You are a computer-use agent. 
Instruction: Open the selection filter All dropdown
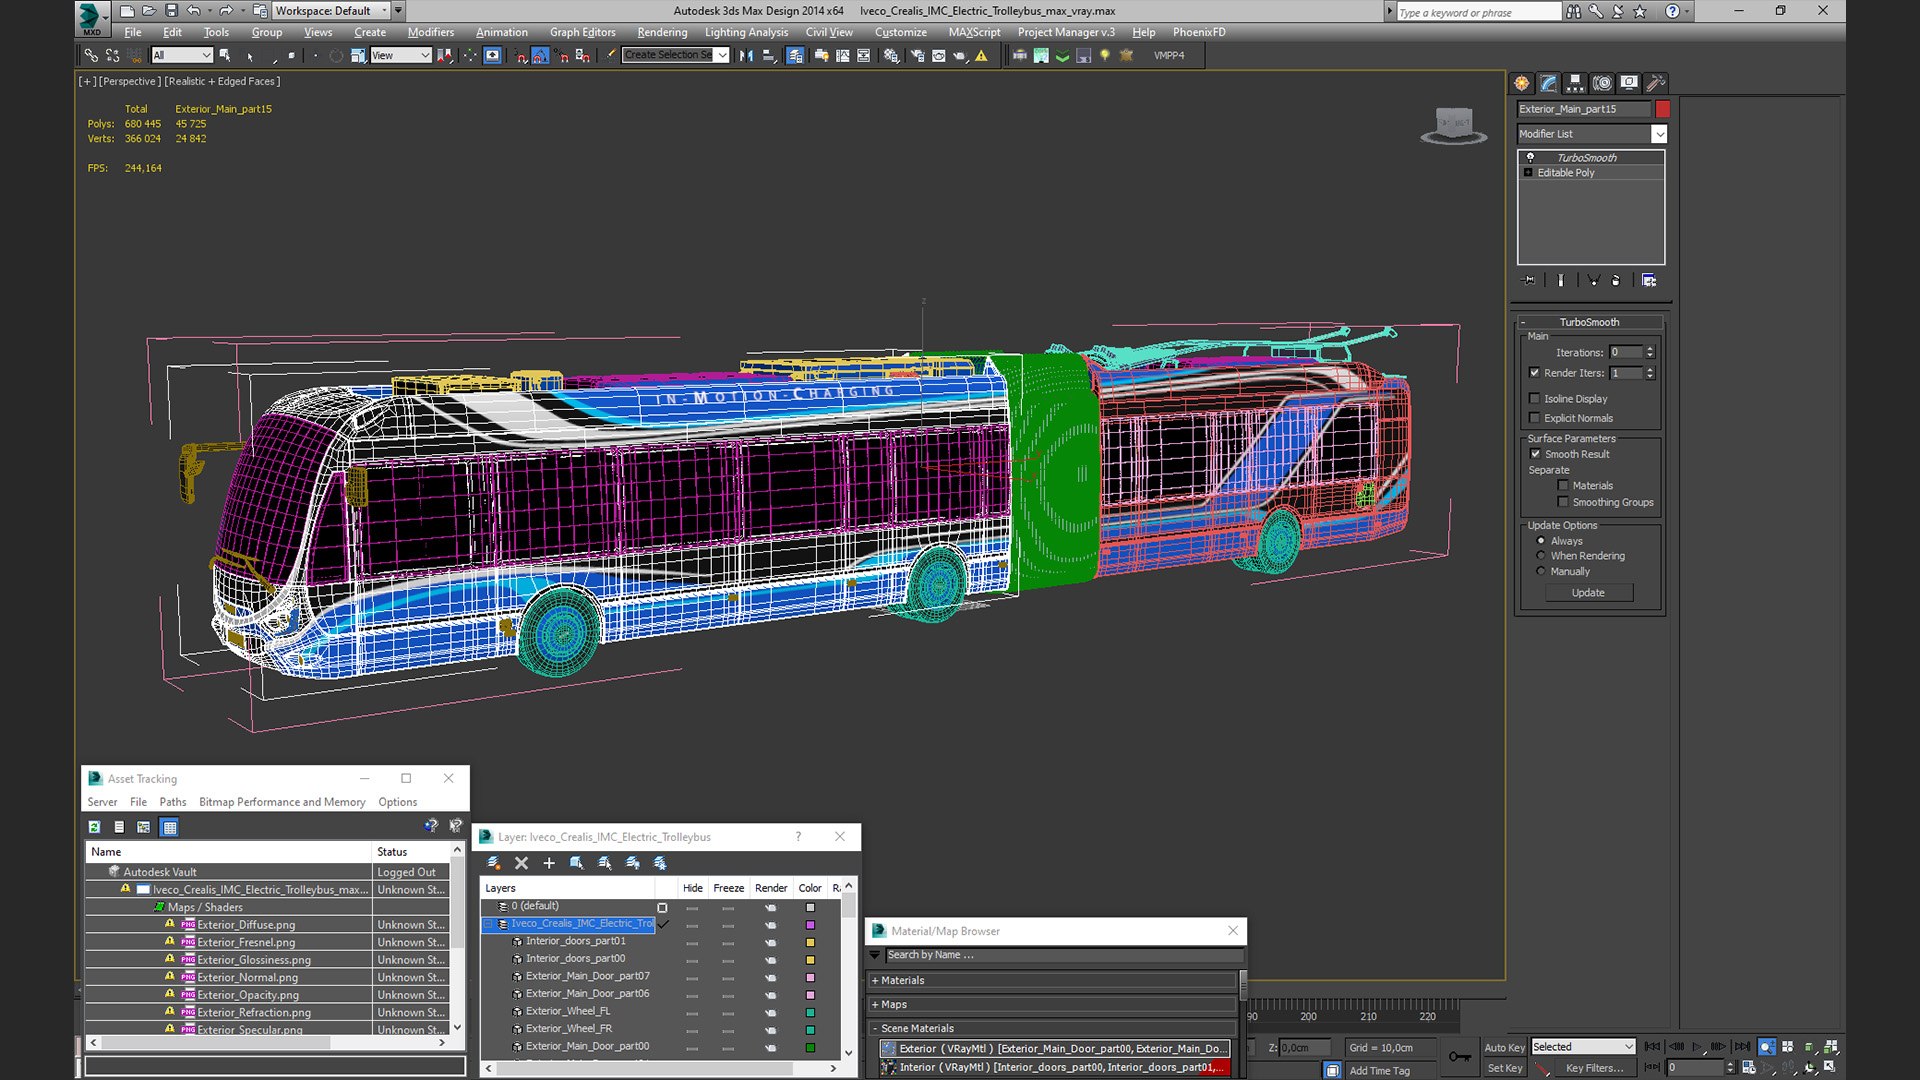pos(182,56)
